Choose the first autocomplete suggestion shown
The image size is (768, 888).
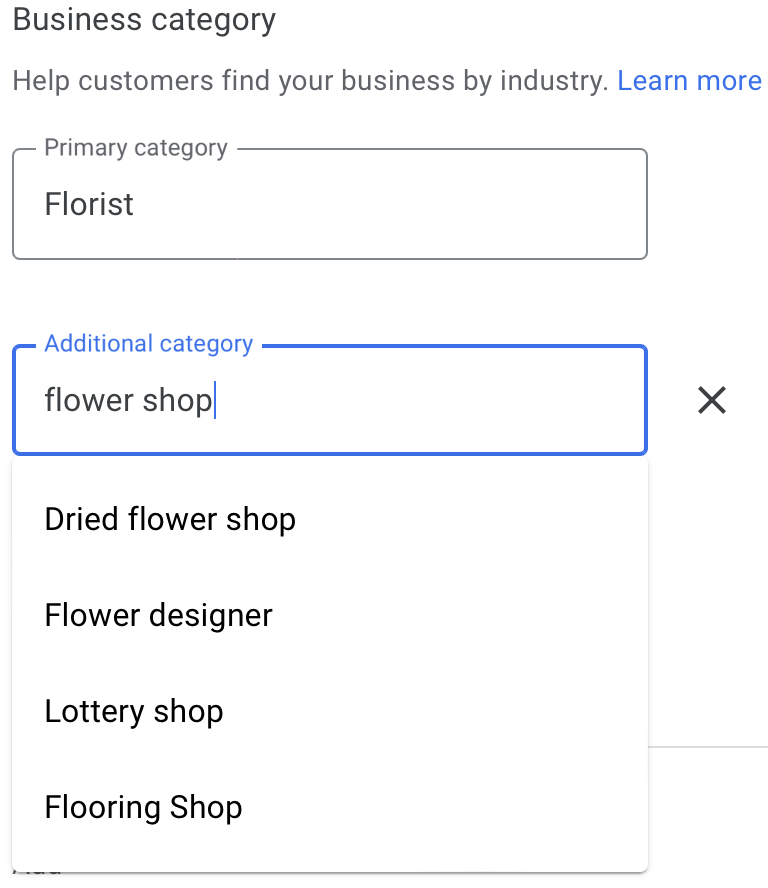[x=170, y=519]
